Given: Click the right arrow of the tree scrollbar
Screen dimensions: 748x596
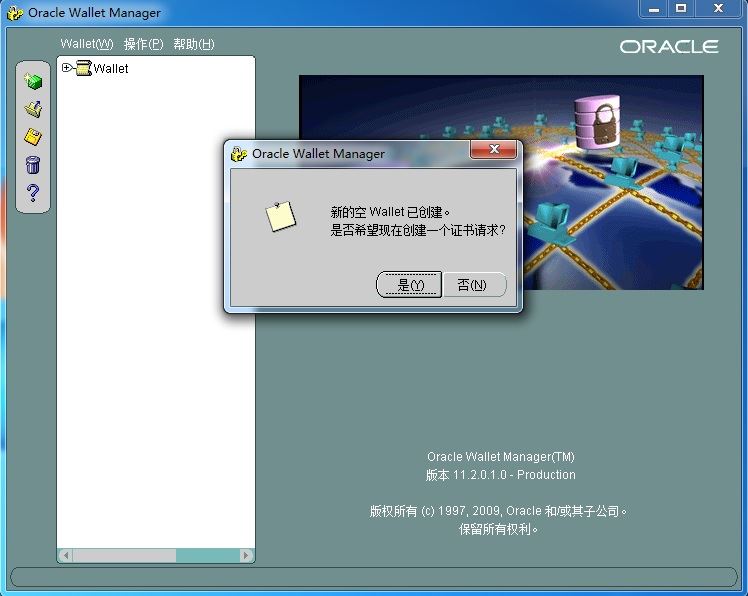Looking at the screenshot, I should pos(246,555).
